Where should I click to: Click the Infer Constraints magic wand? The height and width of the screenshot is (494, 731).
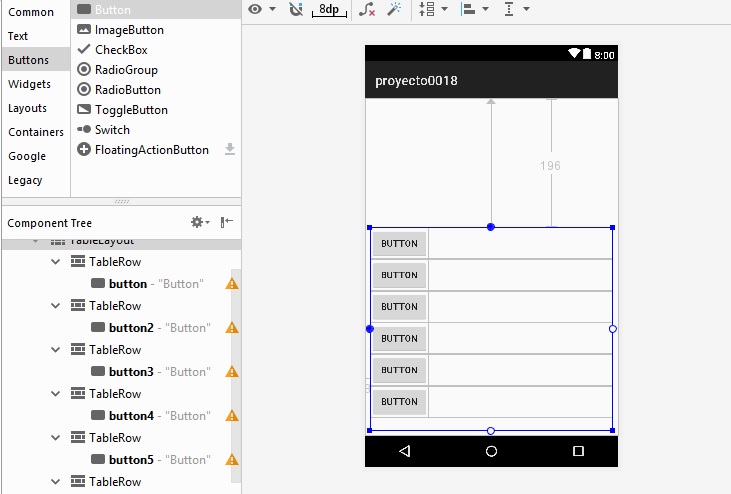pos(395,9)
